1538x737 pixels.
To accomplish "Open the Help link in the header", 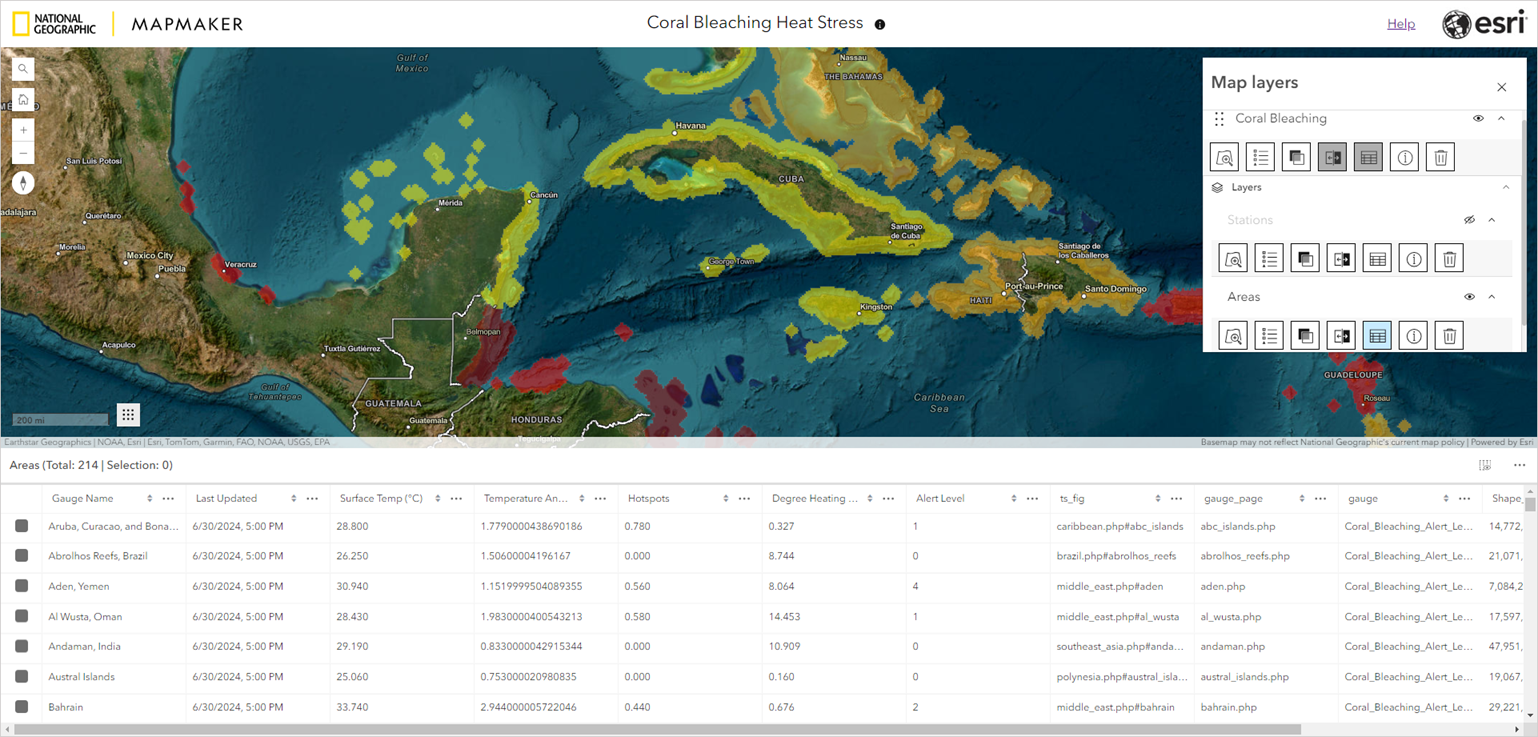I will point(1400,23).
